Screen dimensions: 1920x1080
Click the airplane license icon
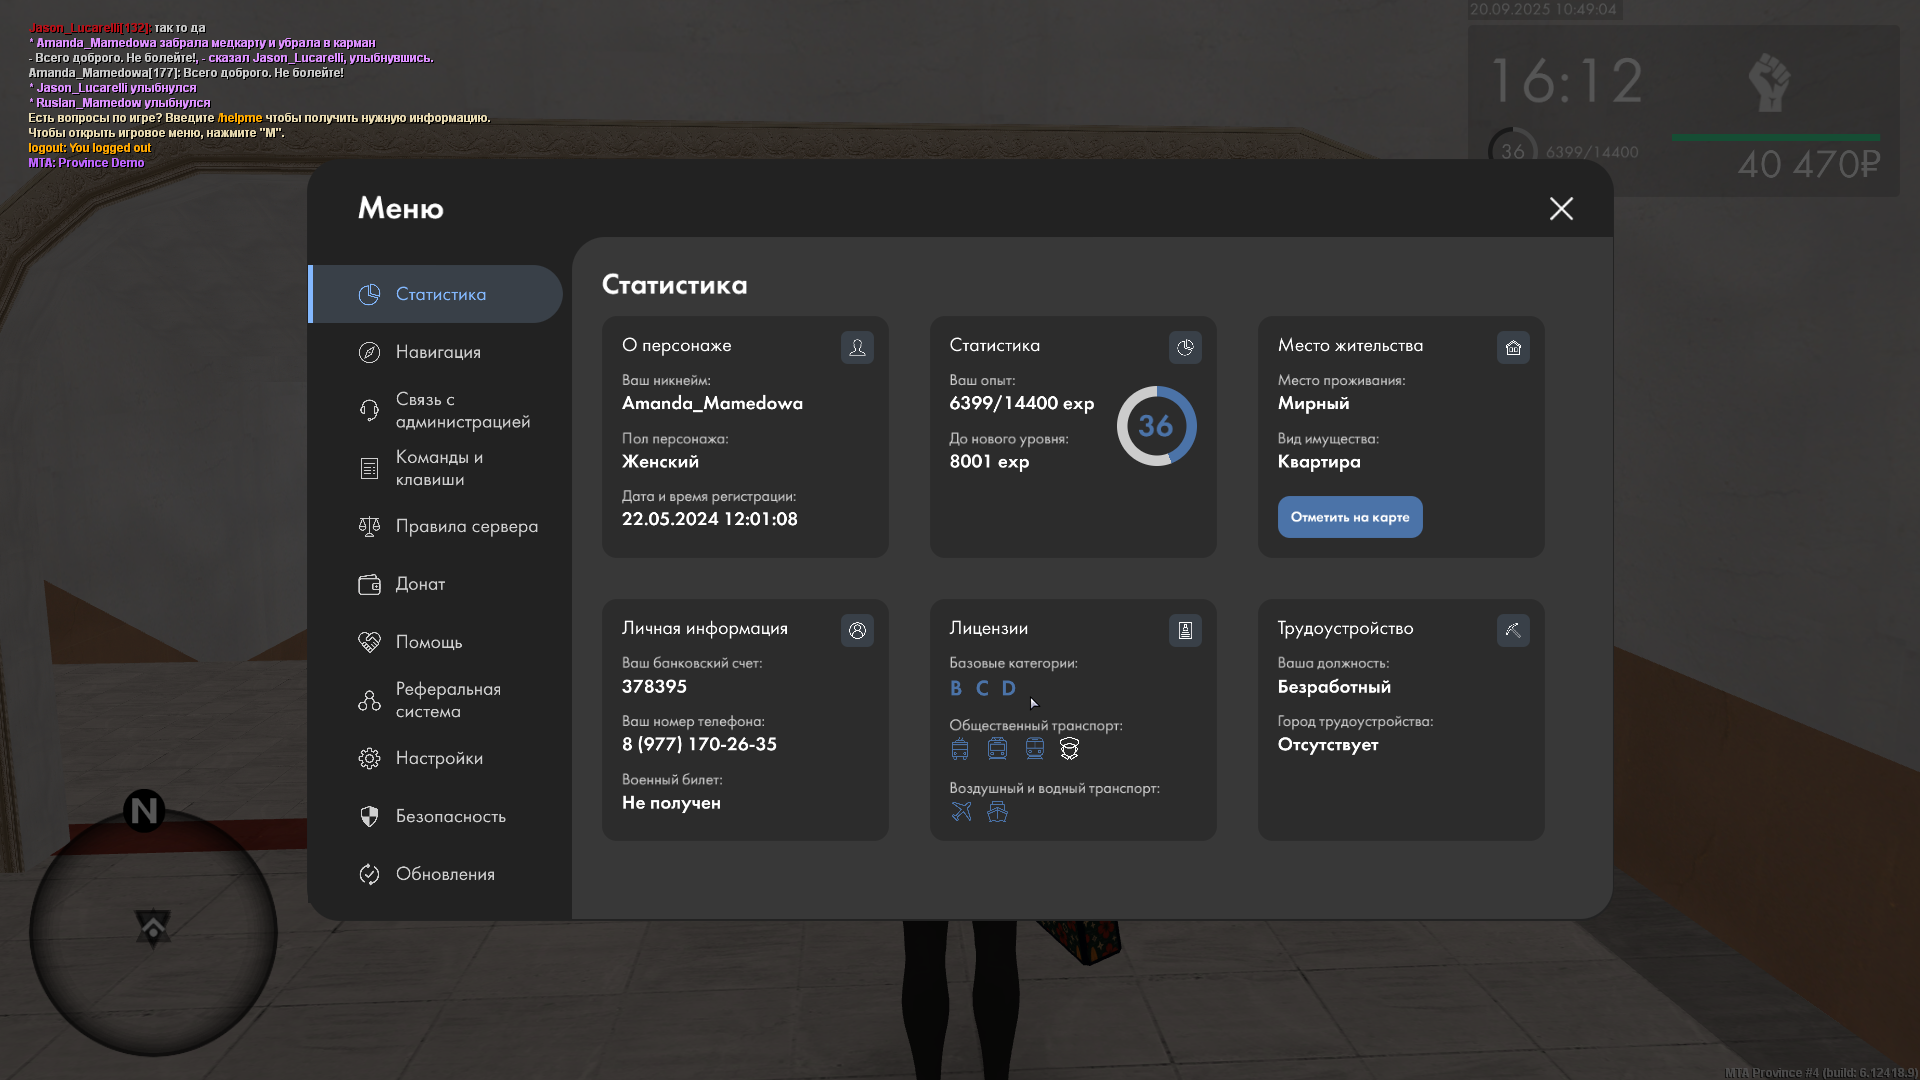961,811
